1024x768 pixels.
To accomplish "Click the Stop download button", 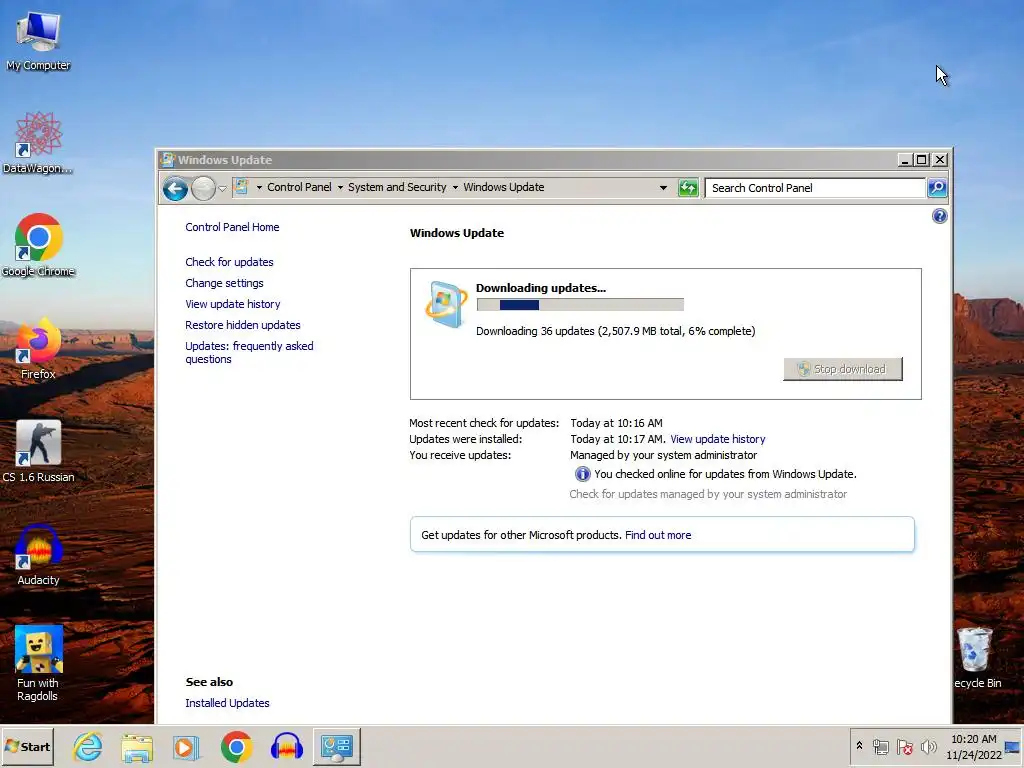I will (x=842, y=369).
